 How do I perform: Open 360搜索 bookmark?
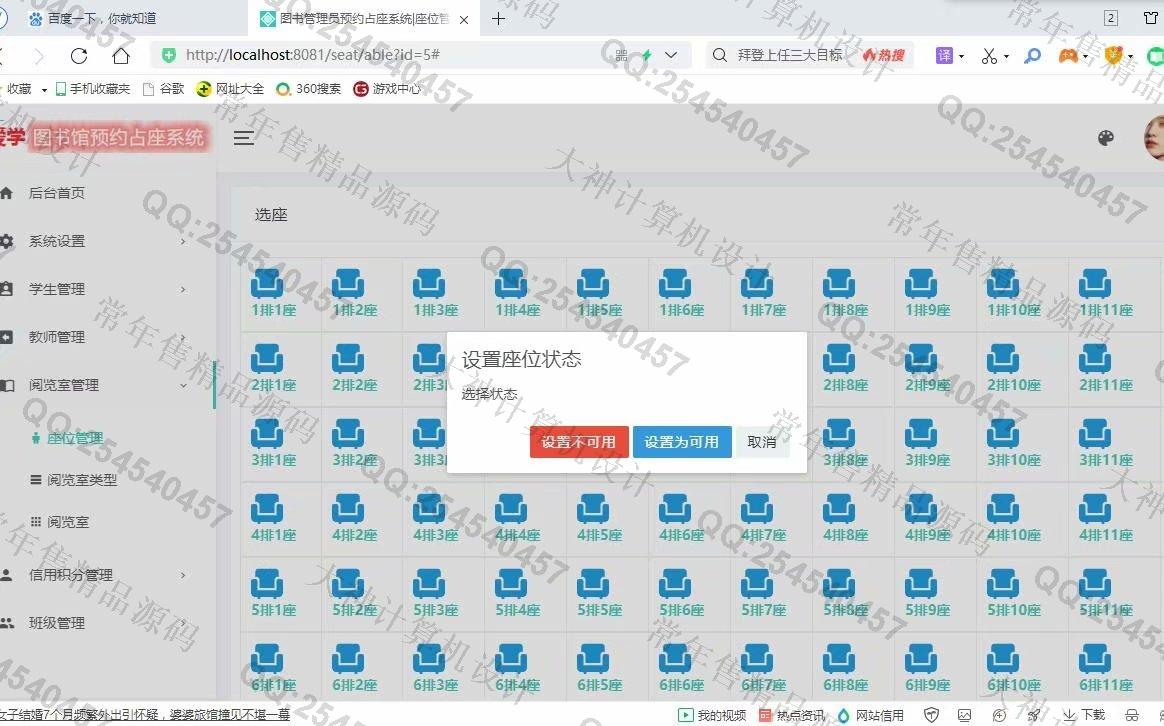coord(308,89)
